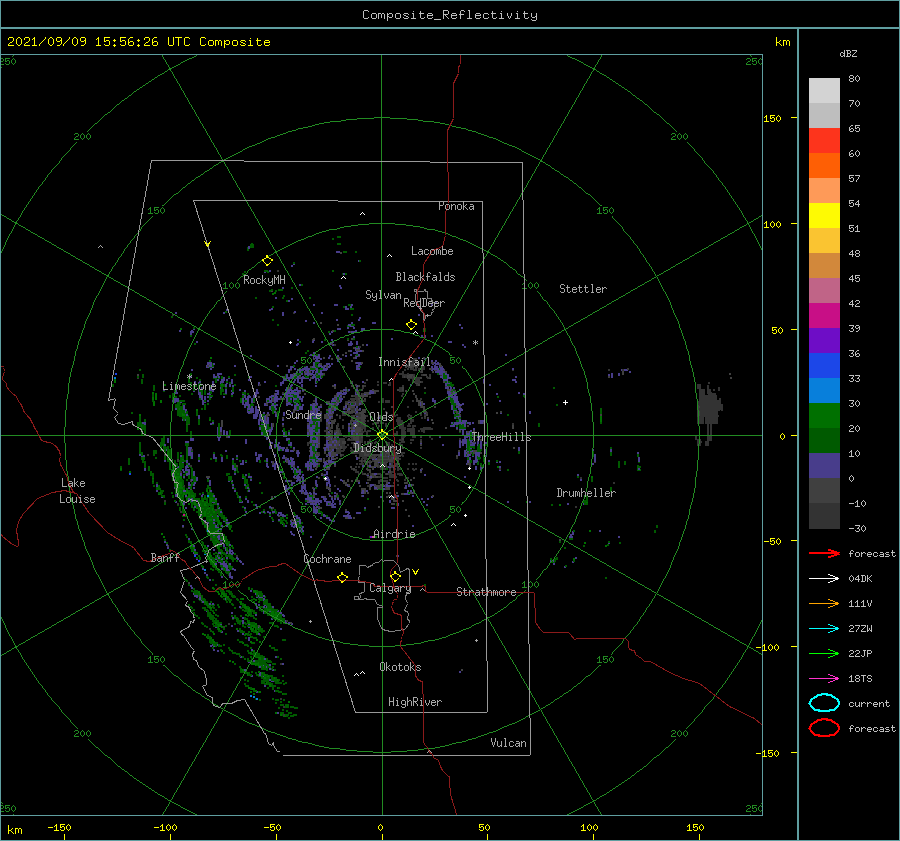Select the Ponoka label on map

456,206
